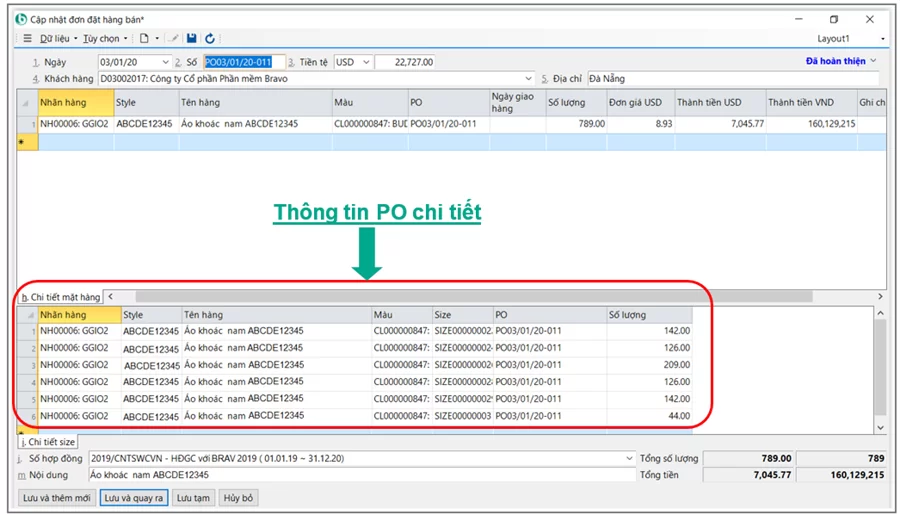Expand the Tiền tệ USD dropdown

coord(366,62)
